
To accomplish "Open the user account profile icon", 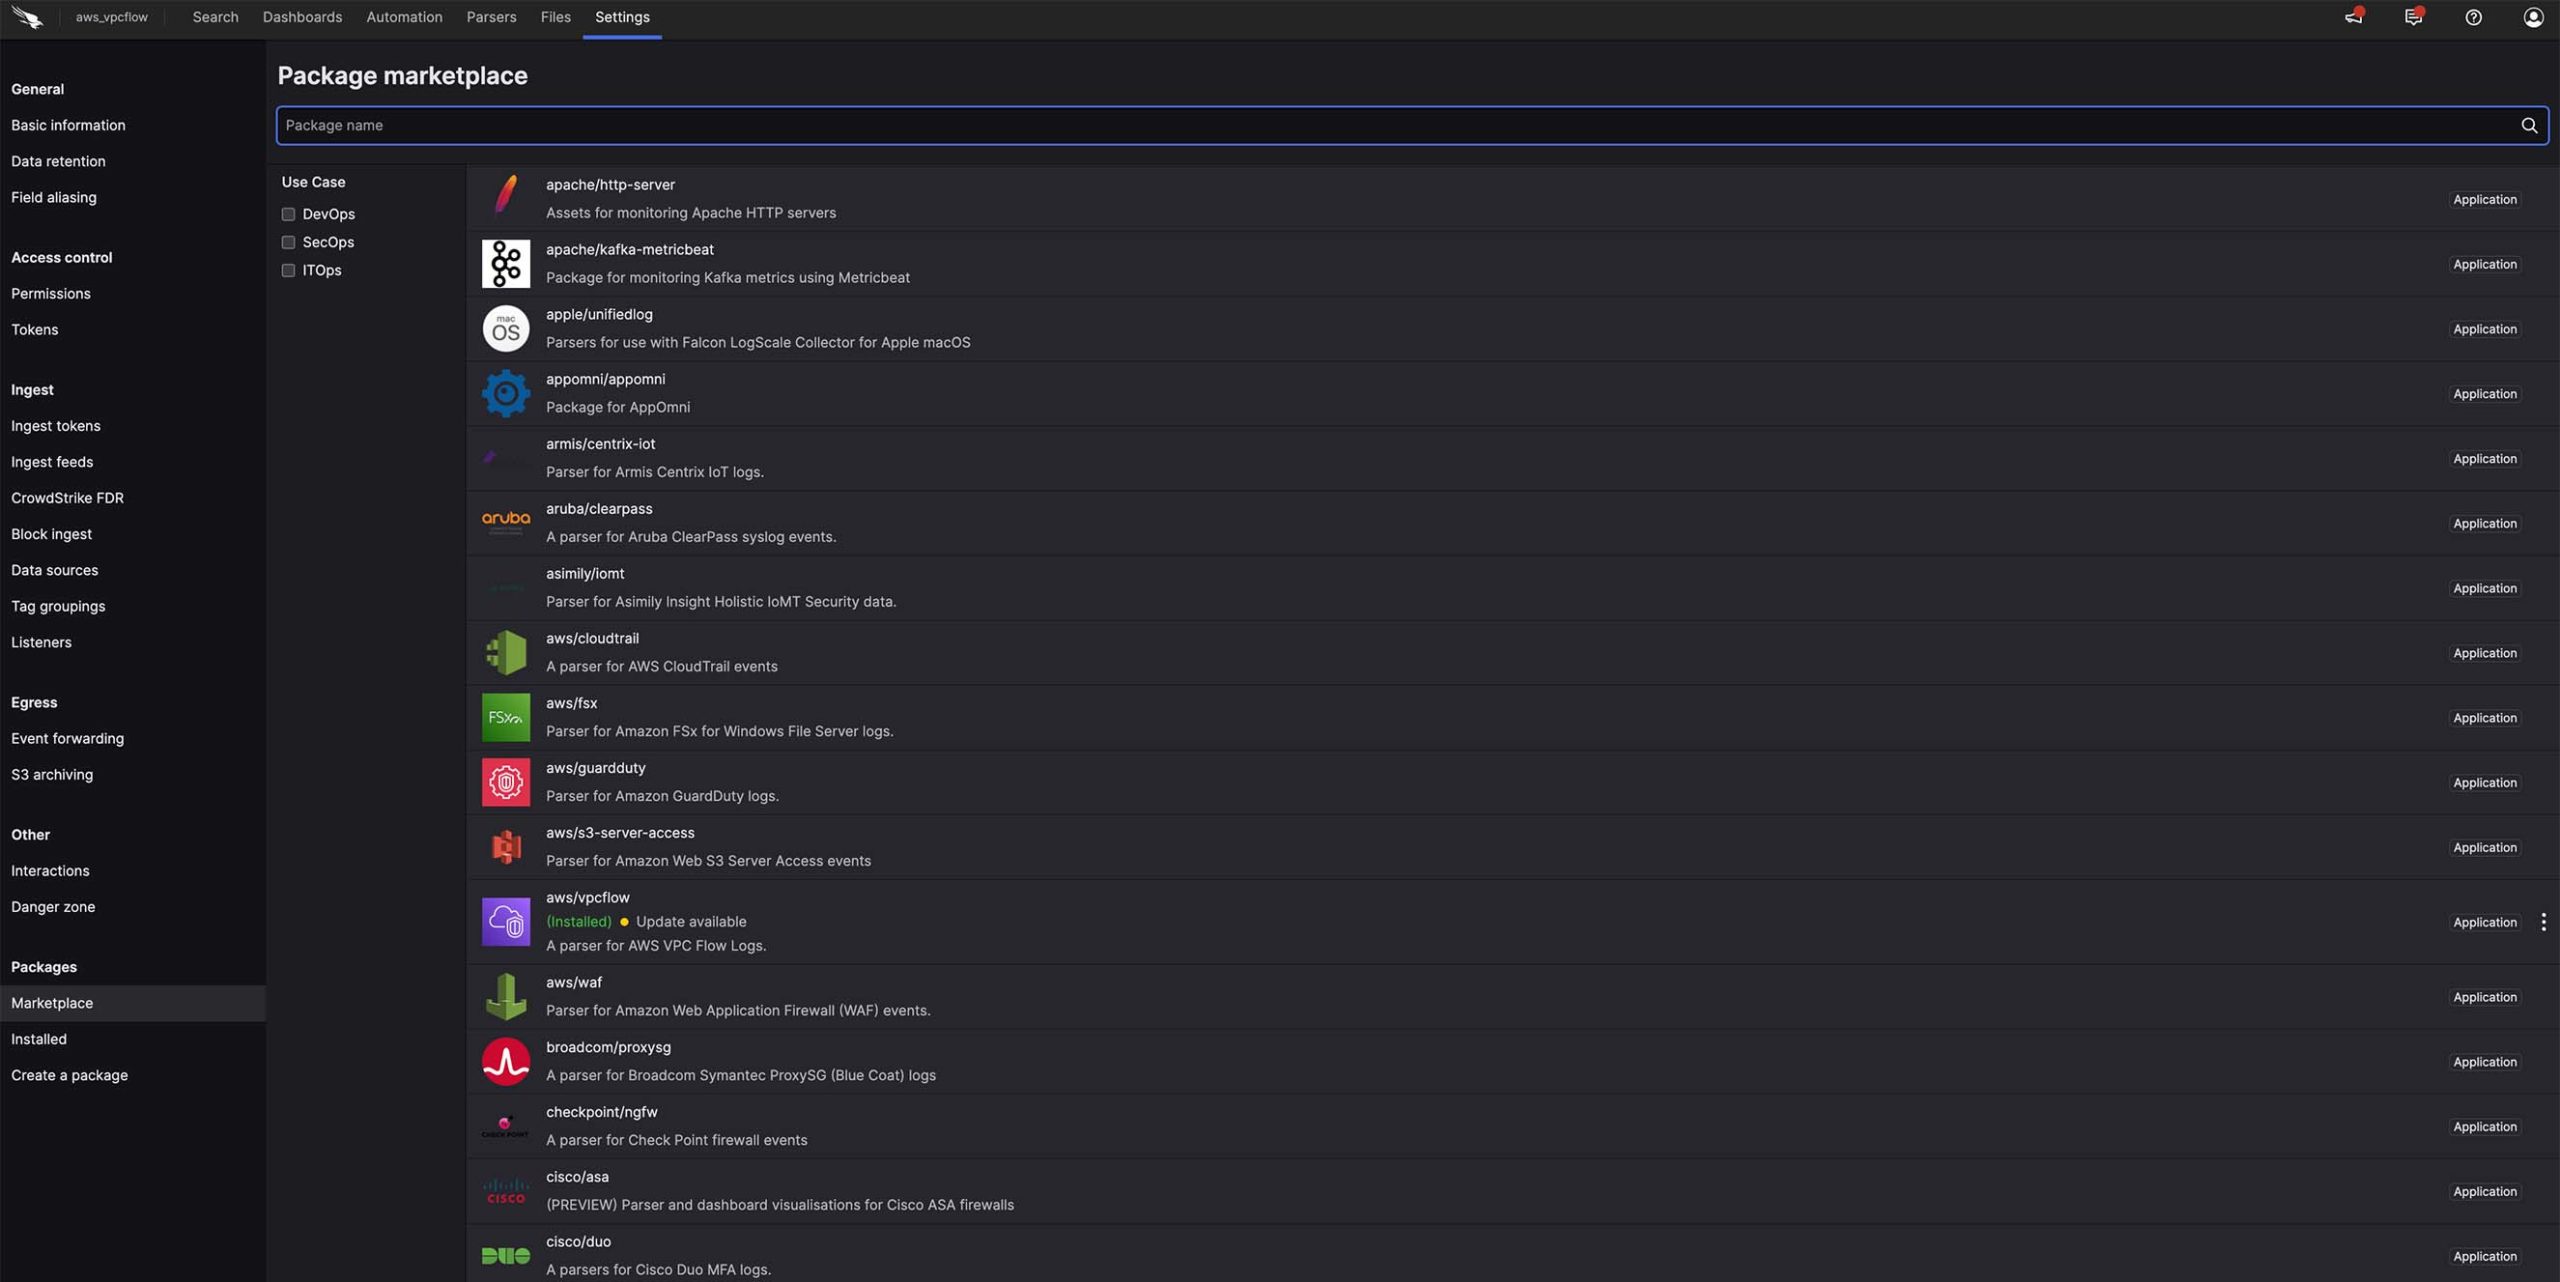I will pos(2533,17).
